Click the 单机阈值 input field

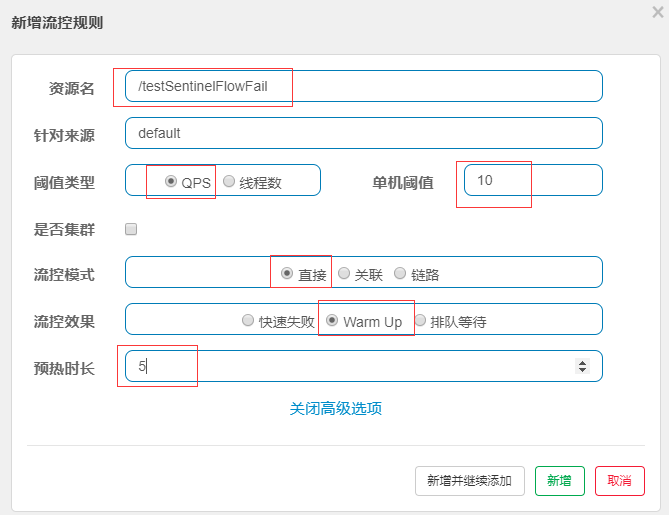tap(533, 180)
